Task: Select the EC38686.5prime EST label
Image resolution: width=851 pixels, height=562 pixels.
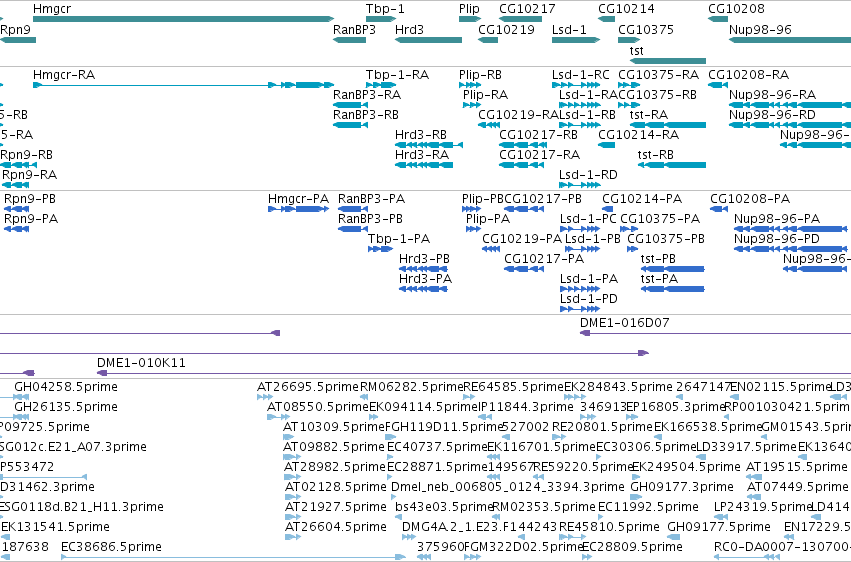Action: click(111, 547)
